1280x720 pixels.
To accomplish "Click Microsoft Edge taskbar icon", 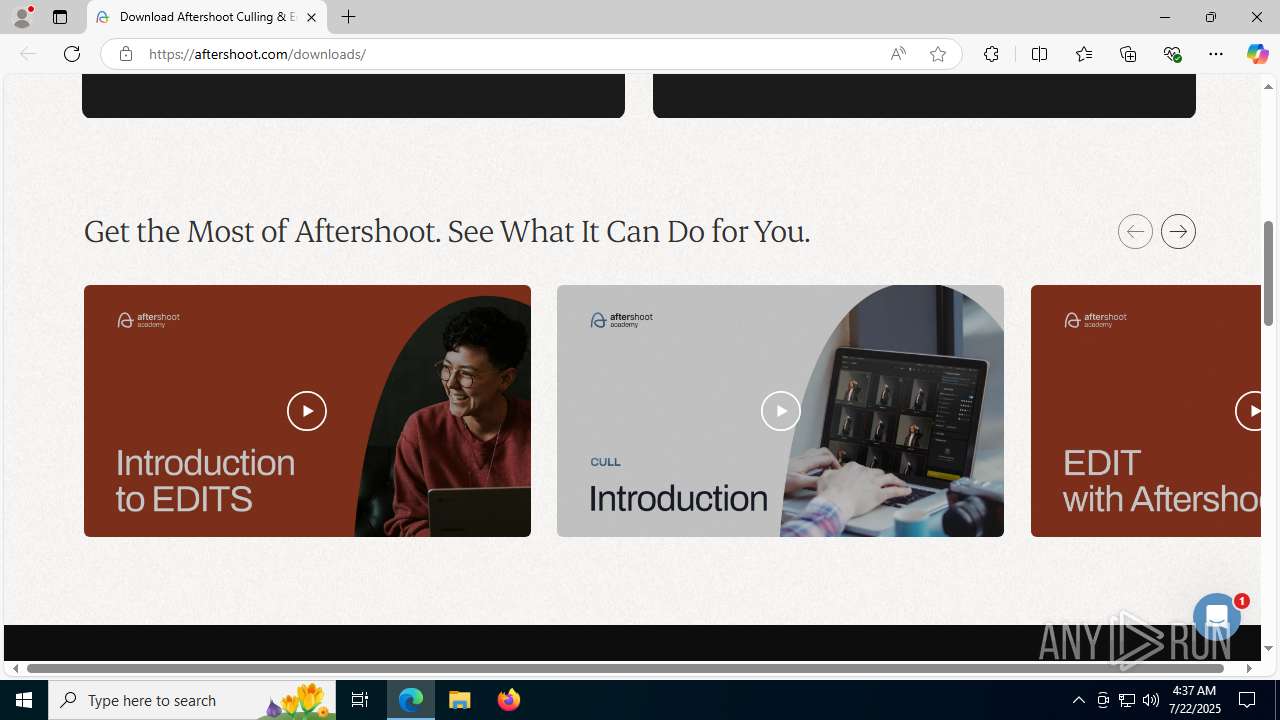I will 411,700.
